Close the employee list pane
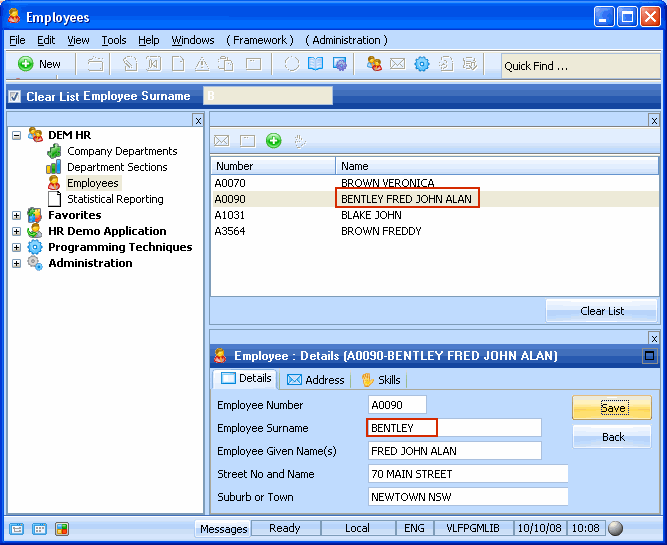667x545 pixels. 654,120
